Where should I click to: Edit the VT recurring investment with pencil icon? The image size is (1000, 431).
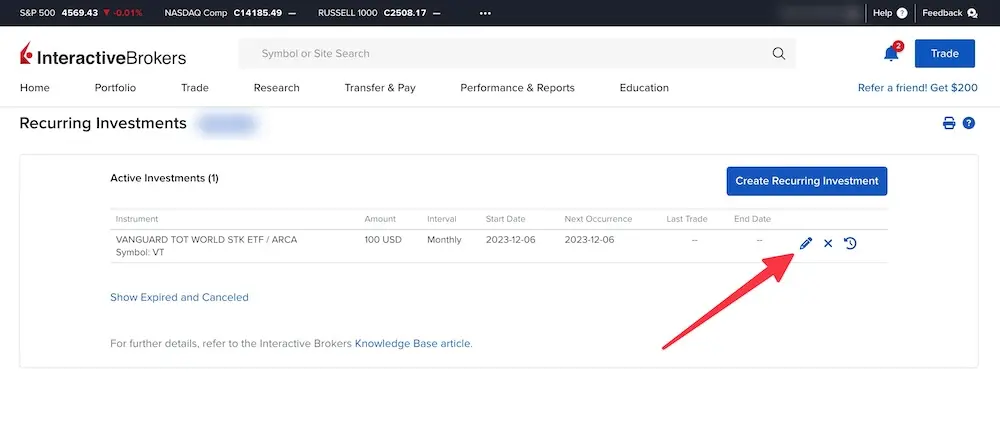point(805,243)
